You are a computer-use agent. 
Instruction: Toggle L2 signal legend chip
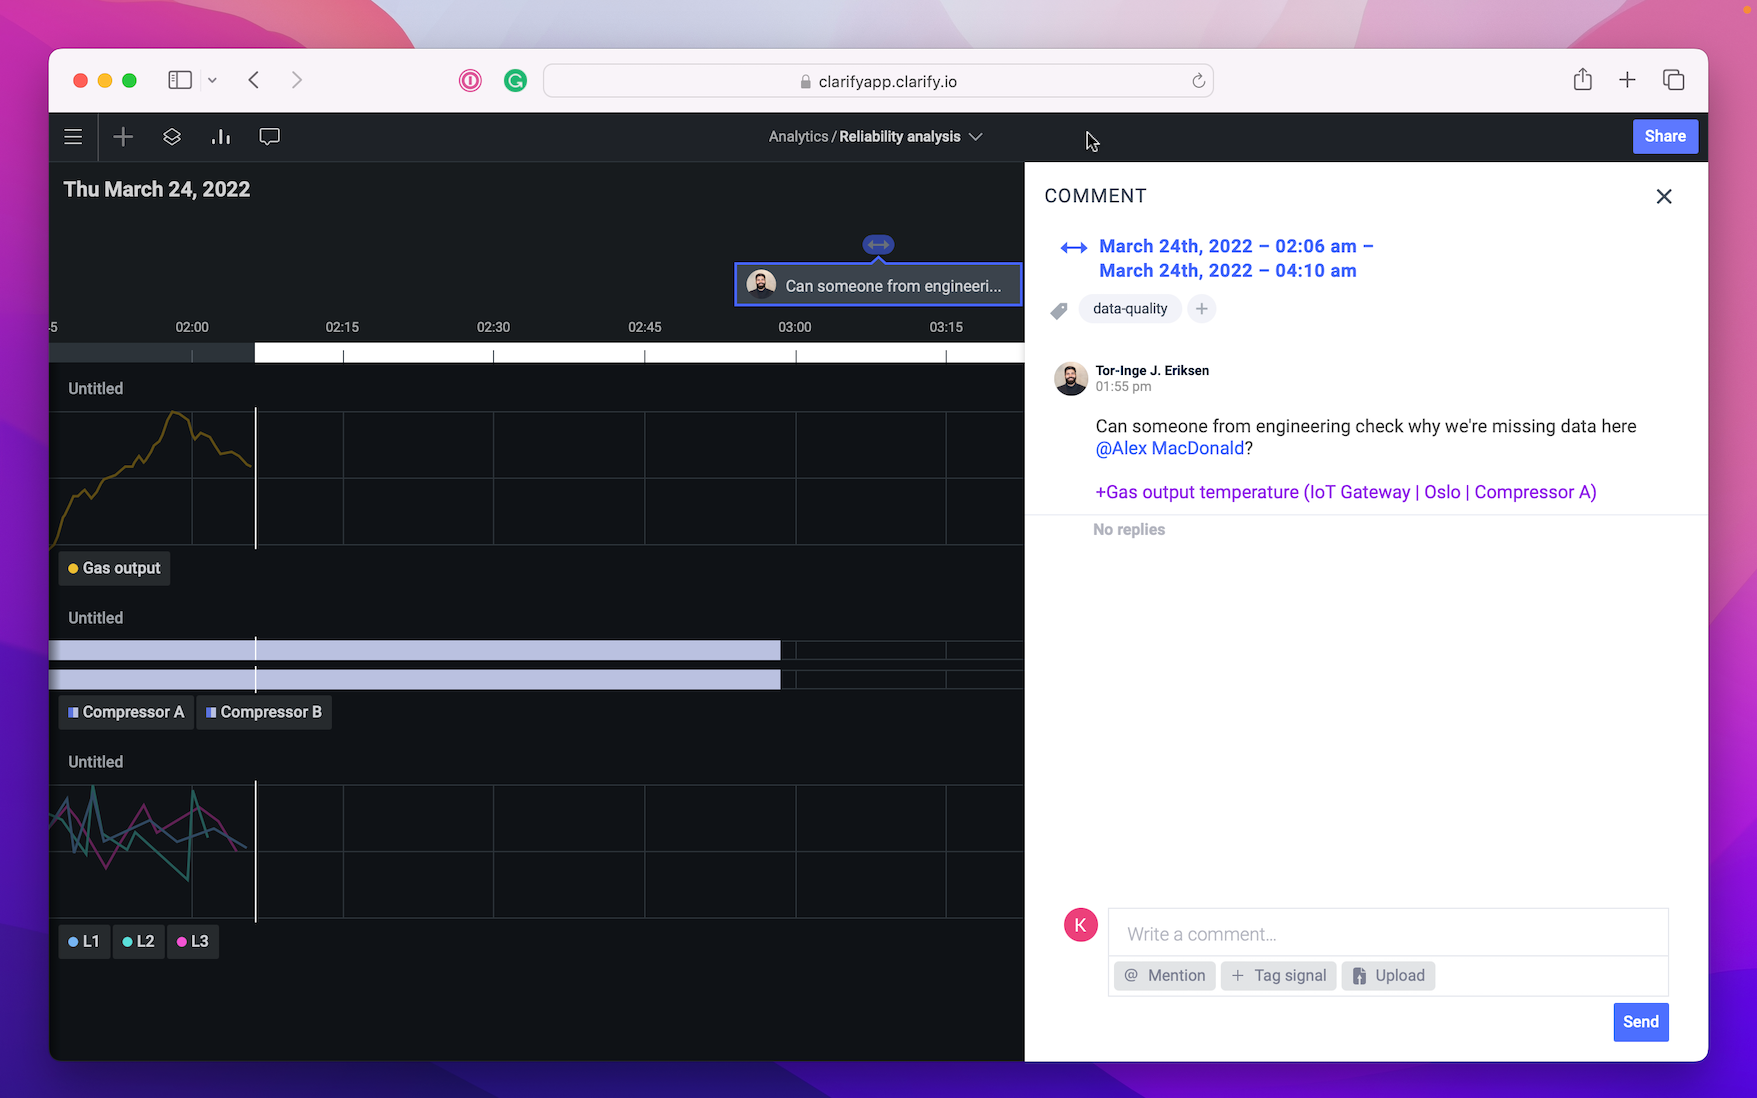click(138, 941)
